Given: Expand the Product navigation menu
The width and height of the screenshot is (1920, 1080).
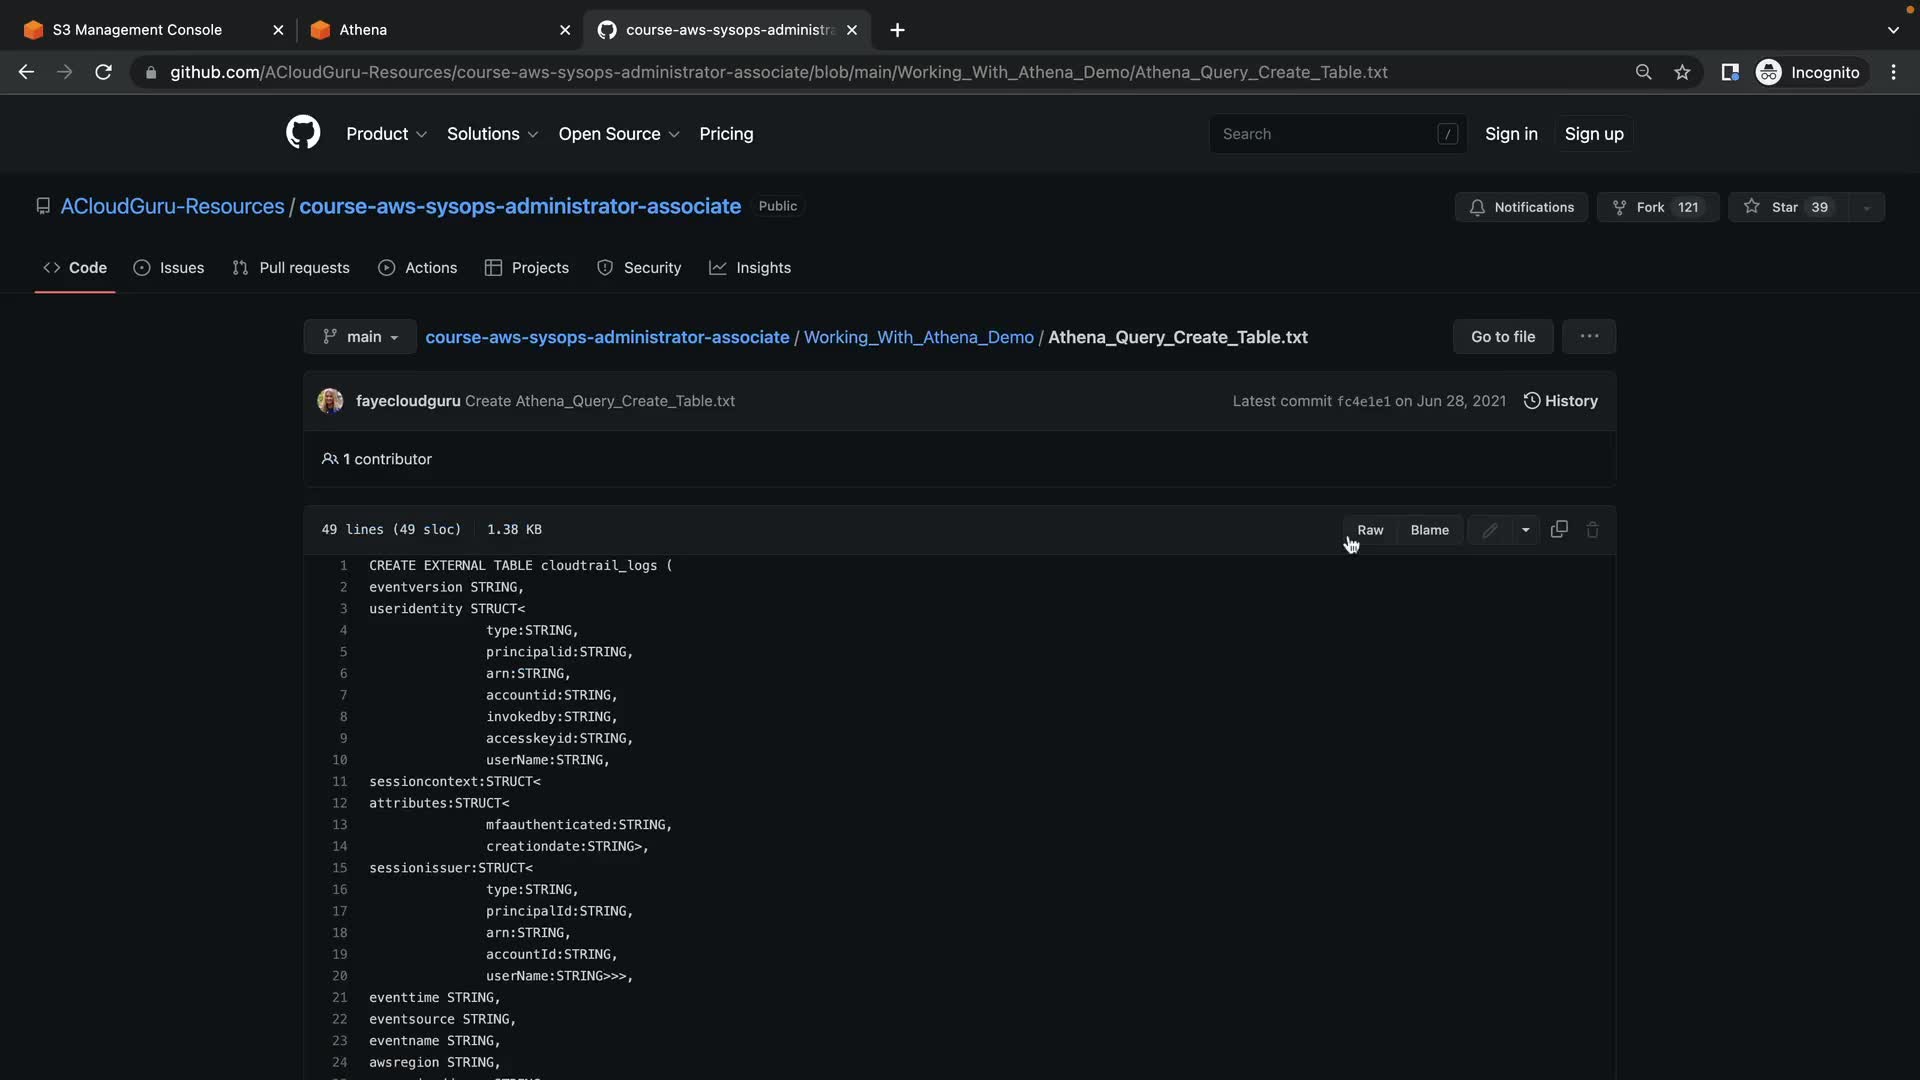Looking at the screenshot, I should click(386, 134).
